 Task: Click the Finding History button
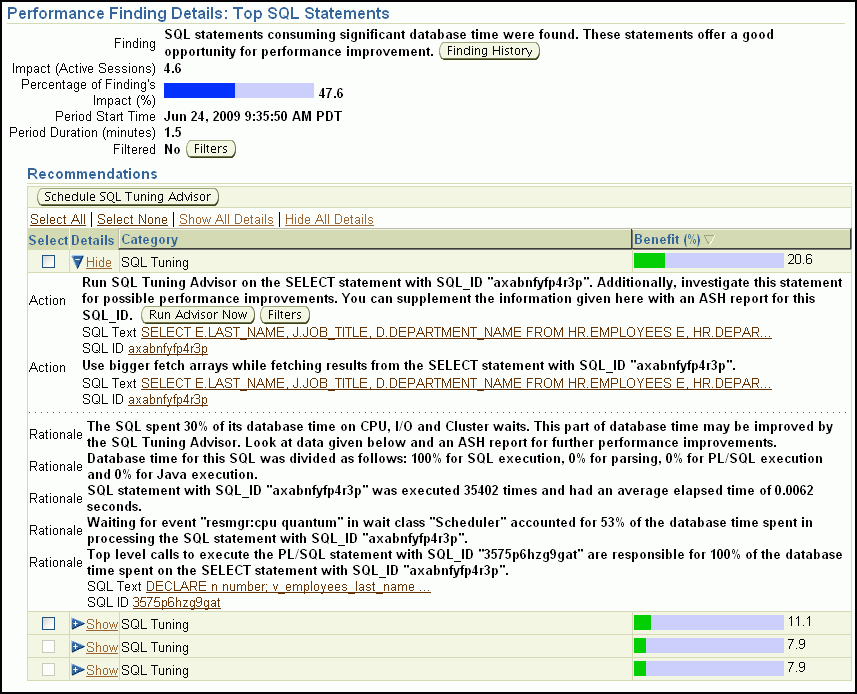[489, 51]
